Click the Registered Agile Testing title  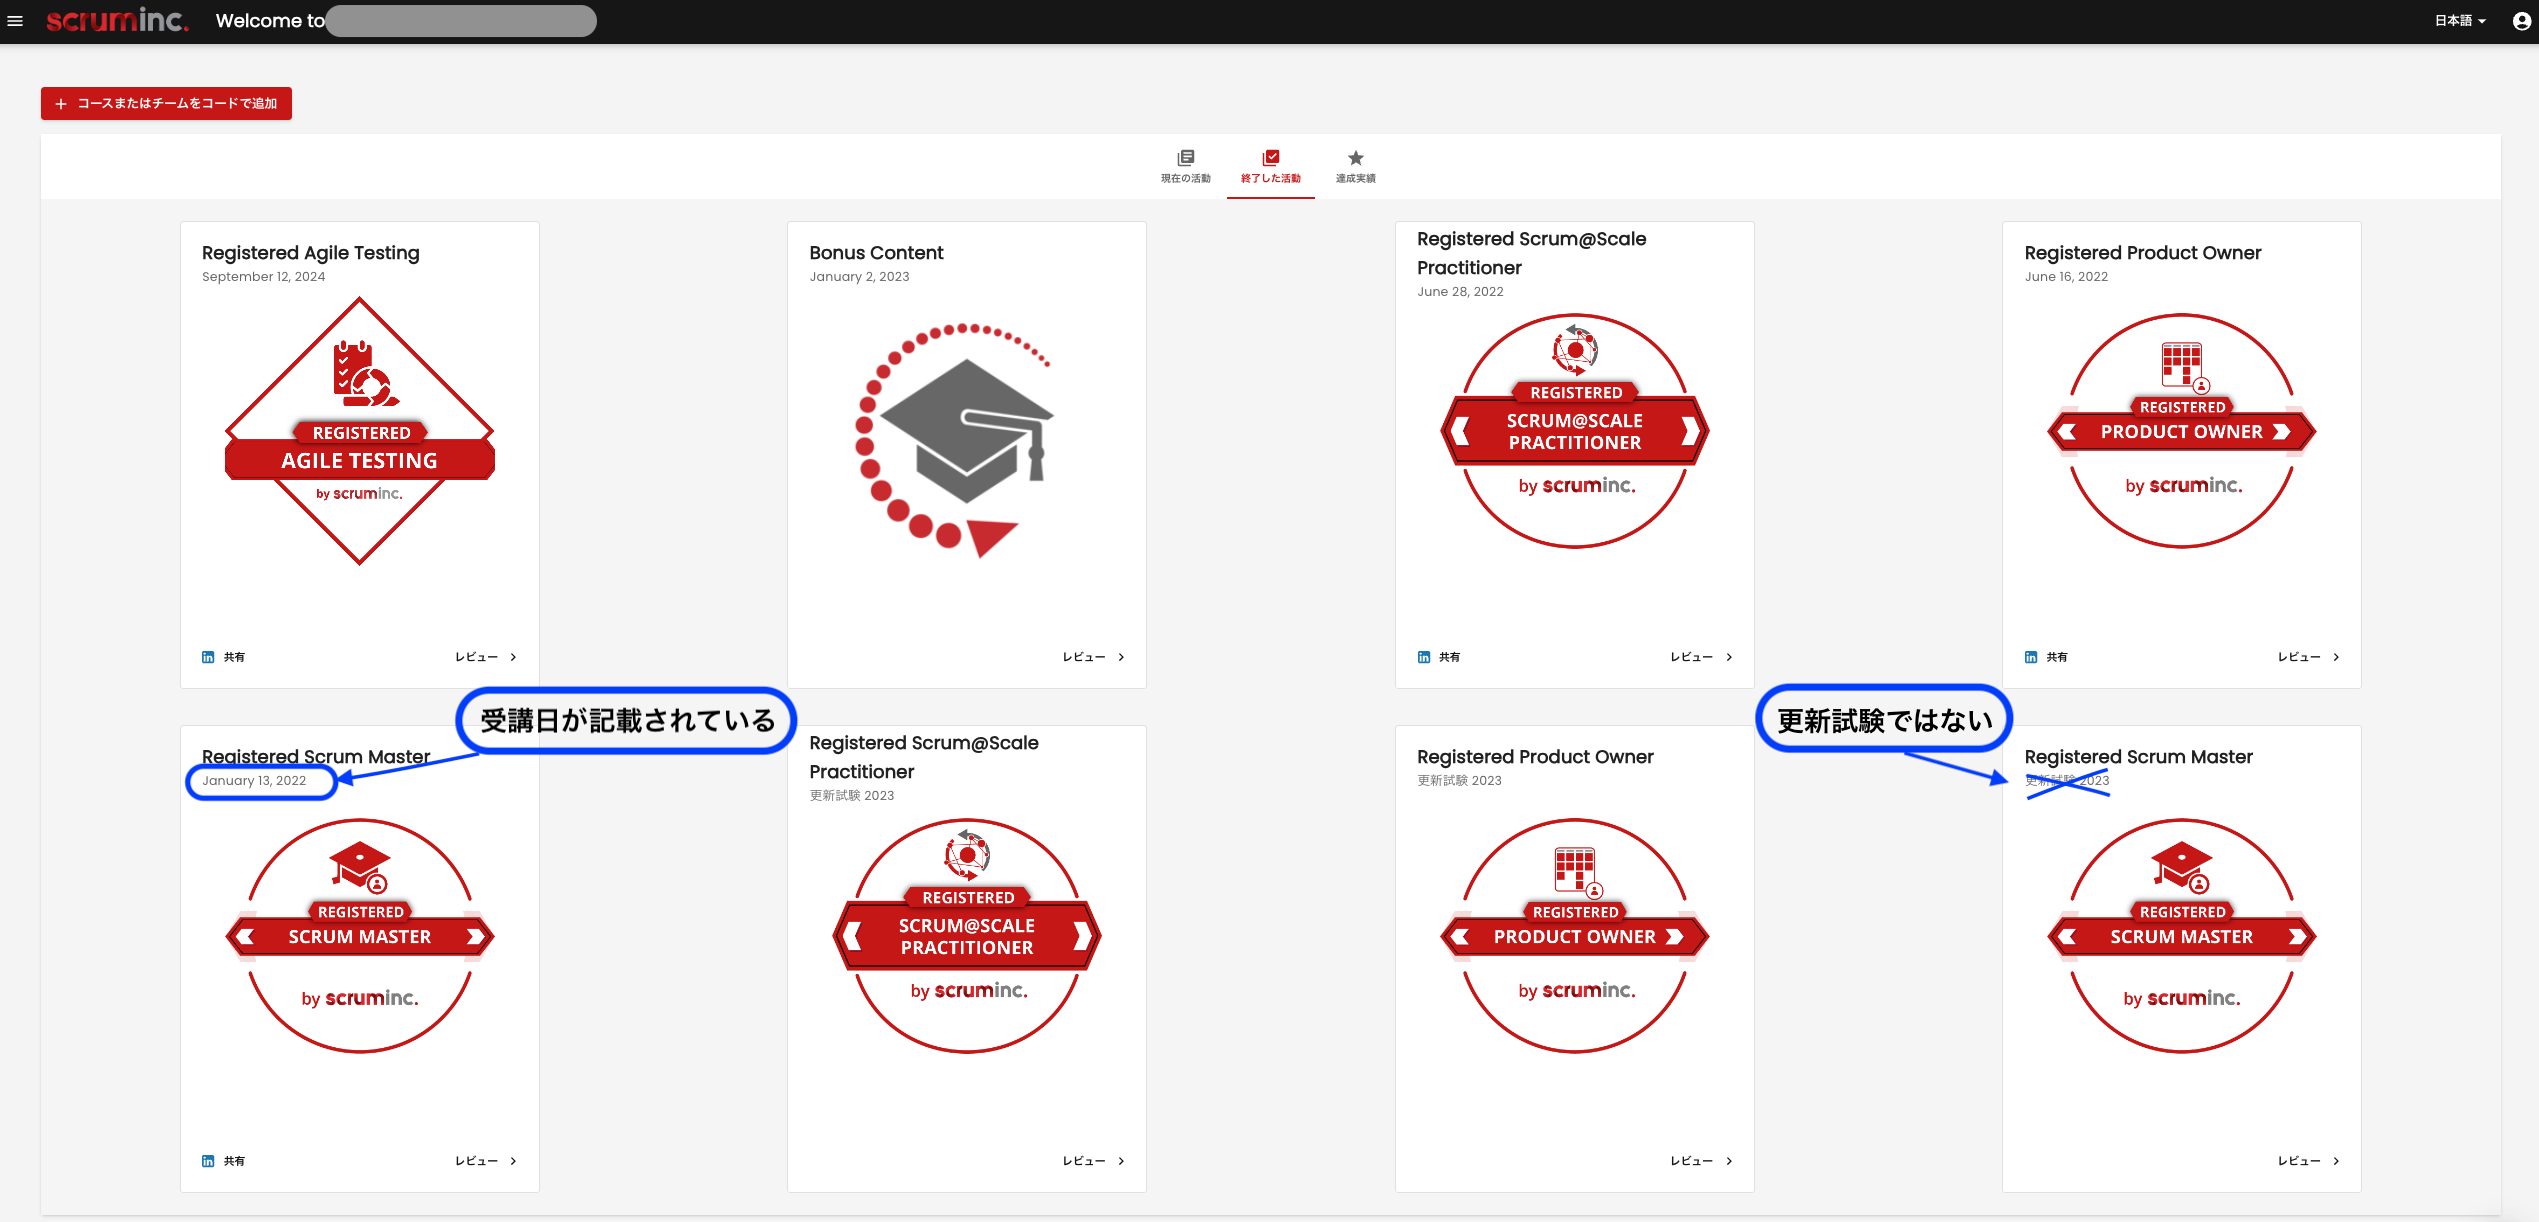[311, 253]
